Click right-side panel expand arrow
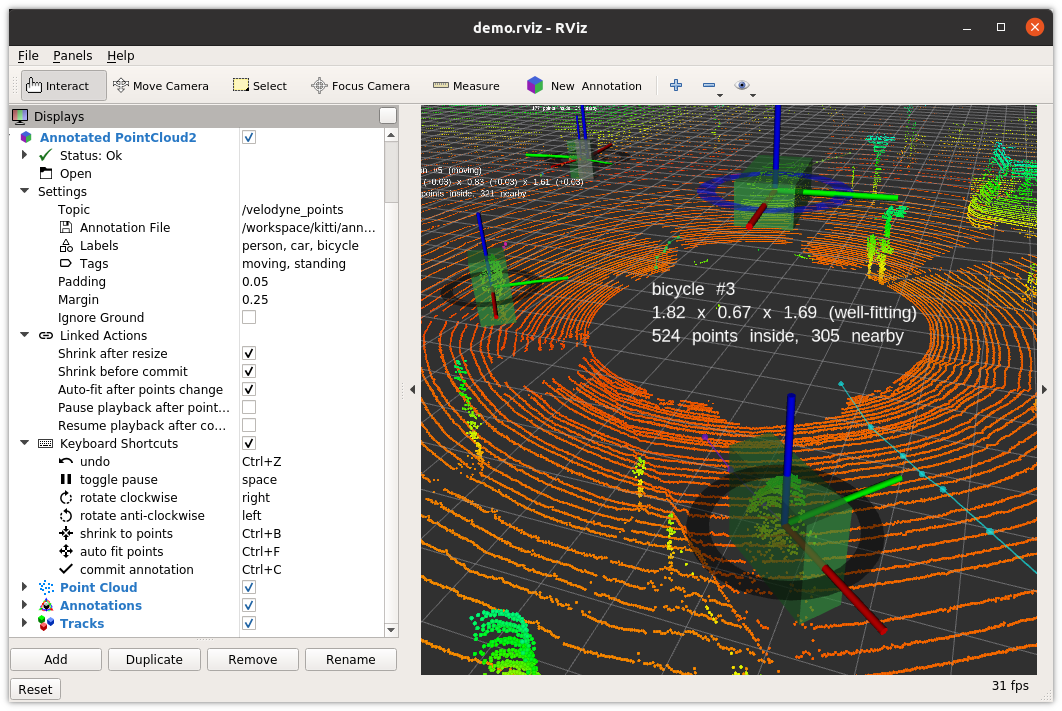Screen dimensions: 1062x711 pyautogui.click(x=1044, y=389)
